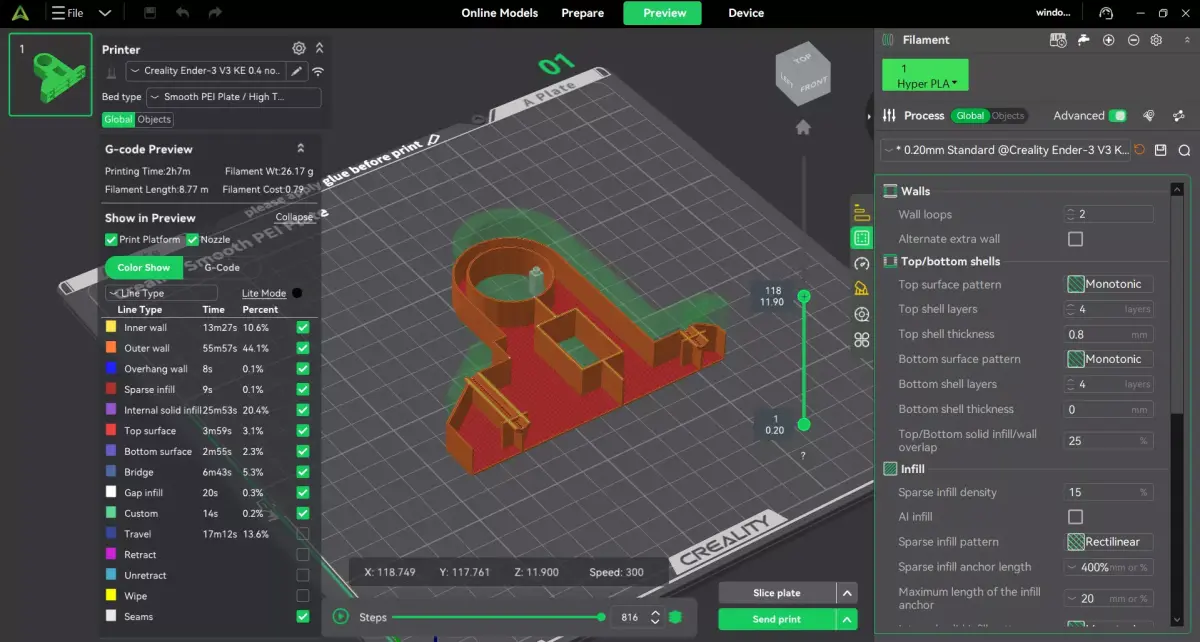Image resolution: width=1200 pixels, height=642 pixels.
Task: Switch Process scope to Objects
Action: pos(1008,115)
